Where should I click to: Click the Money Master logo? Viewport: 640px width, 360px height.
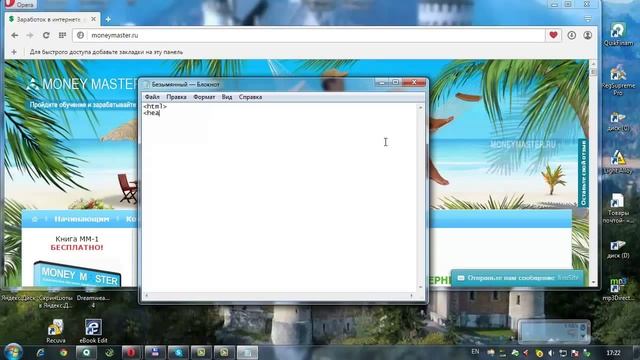(82, 84)
